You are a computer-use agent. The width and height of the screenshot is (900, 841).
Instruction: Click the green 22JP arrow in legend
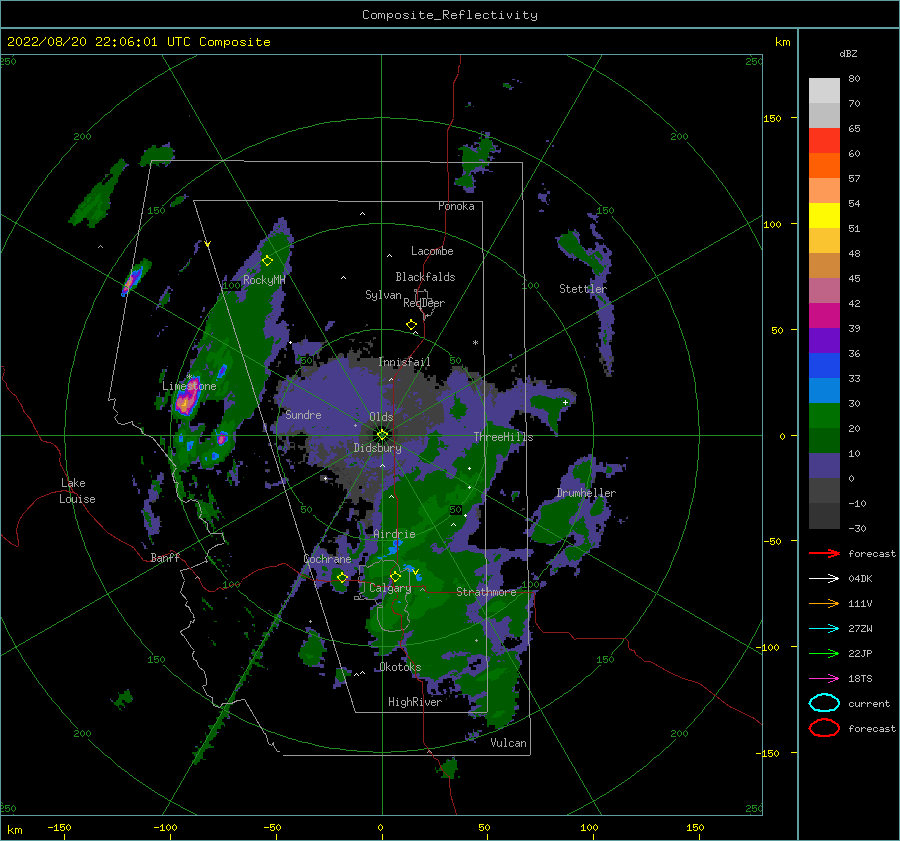[x=824, y=653]
